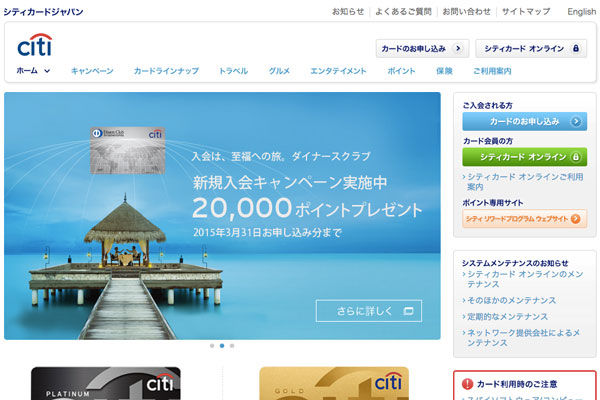The image size is (600, 400).
Task: Click the シティカードジャパン title text
Action: 43,12
